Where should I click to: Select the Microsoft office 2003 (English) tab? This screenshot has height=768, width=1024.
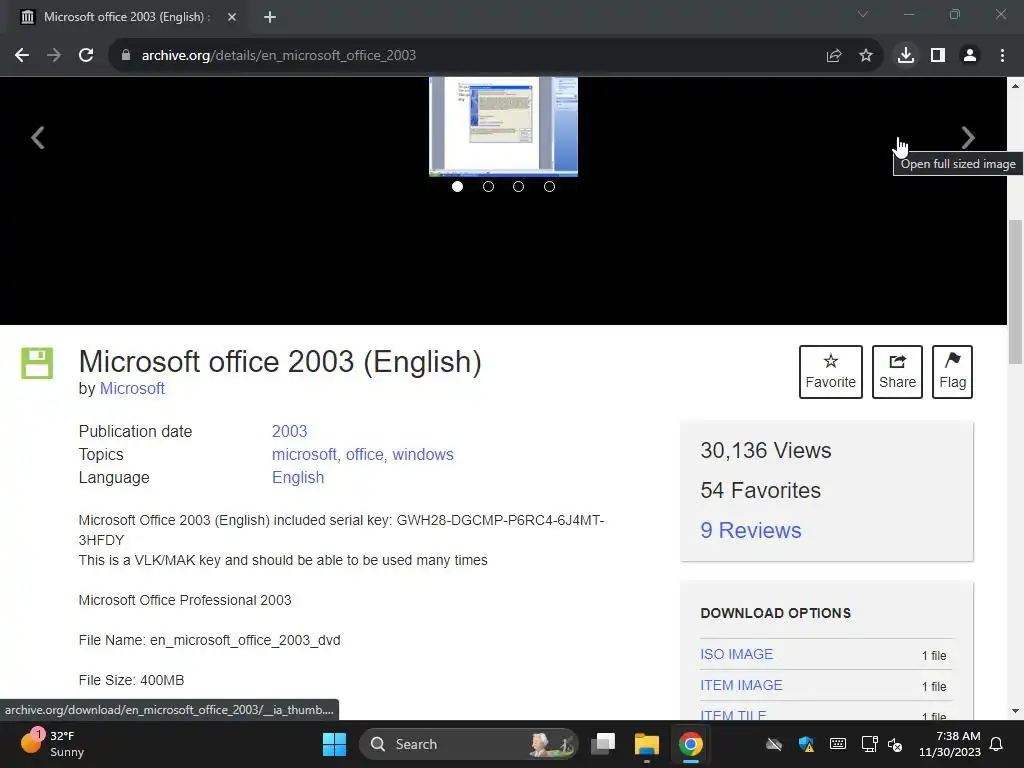tap(128, 18)
